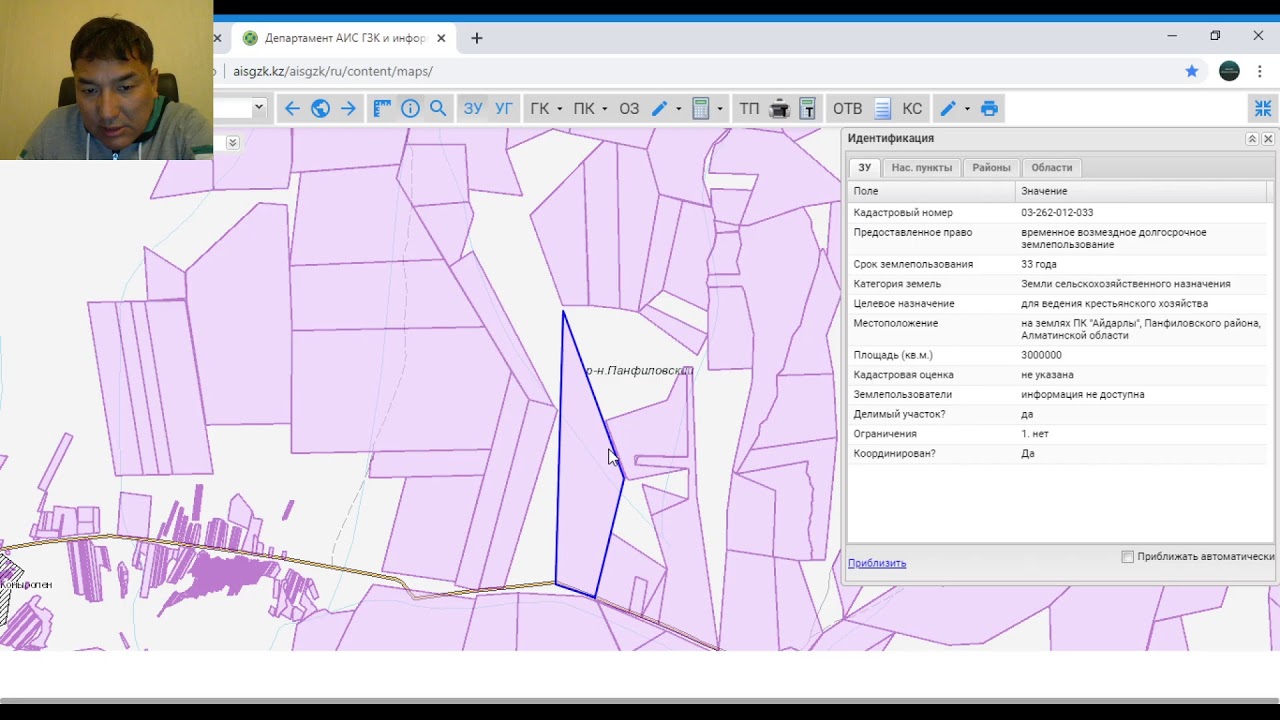
Task: Click the ОТВ toolbar button
Action: [x=847, y=109]
